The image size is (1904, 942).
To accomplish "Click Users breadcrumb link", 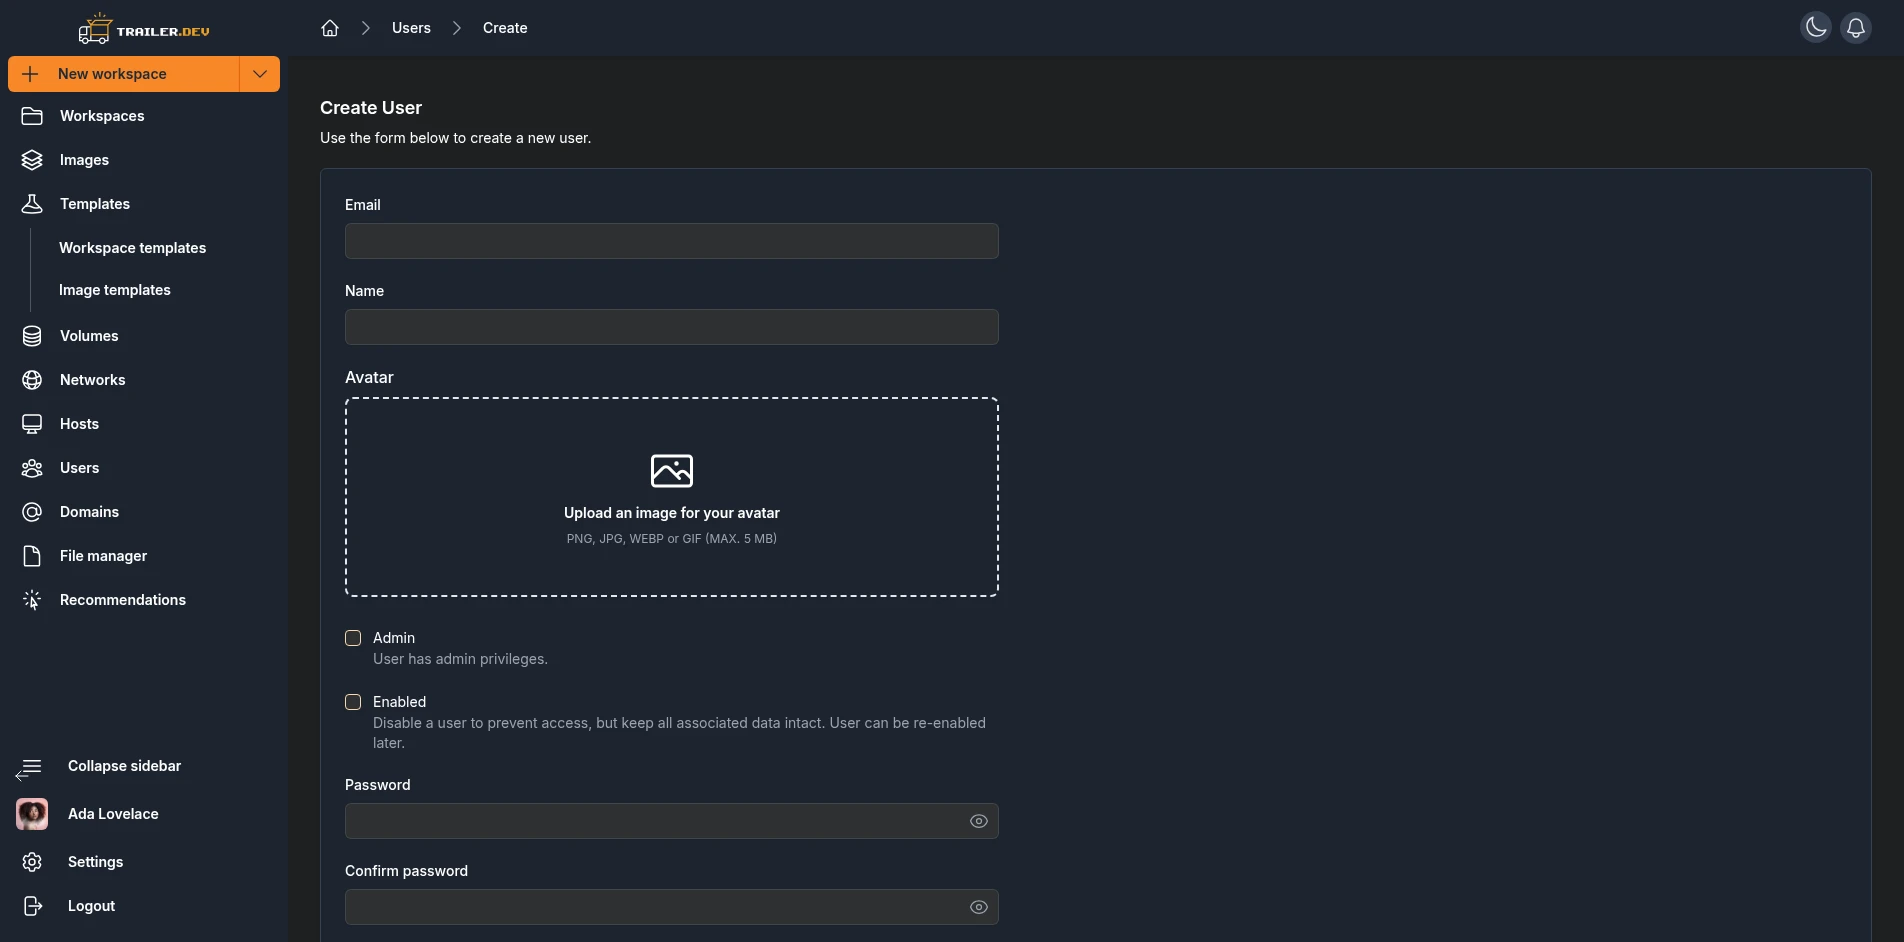I will (x=411, y=28).
